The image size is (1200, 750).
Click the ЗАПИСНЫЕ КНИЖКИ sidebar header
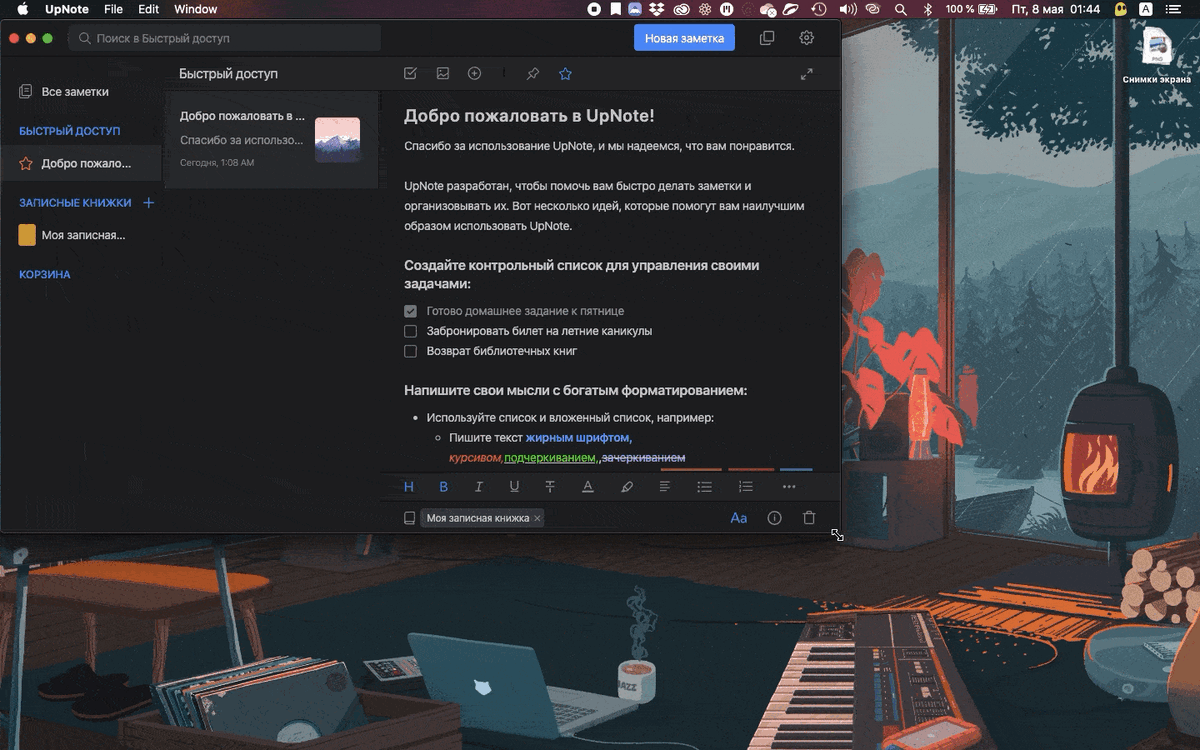tap(75, 203)
